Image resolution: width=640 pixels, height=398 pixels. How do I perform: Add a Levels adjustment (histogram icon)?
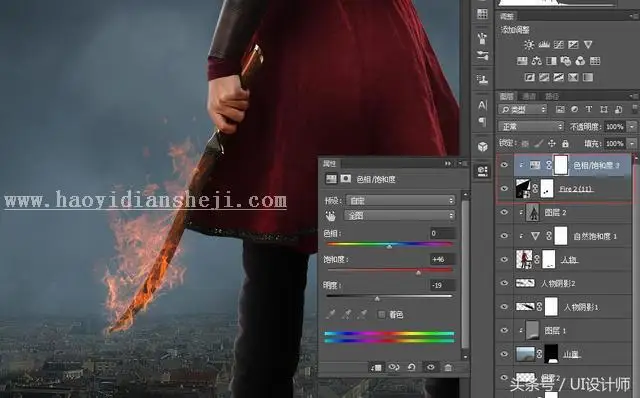(544, 44)
